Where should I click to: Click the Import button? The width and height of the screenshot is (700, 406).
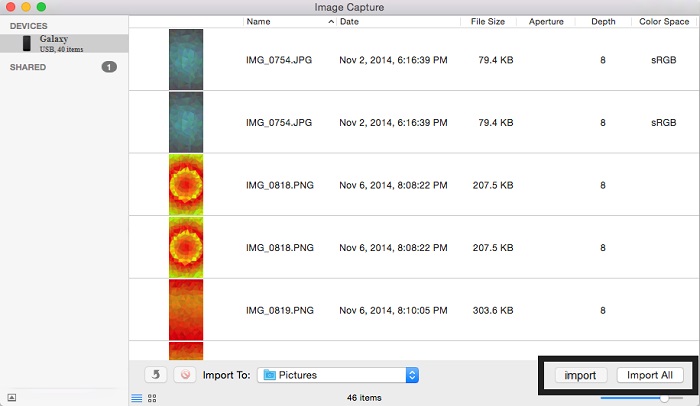[580, 375]
